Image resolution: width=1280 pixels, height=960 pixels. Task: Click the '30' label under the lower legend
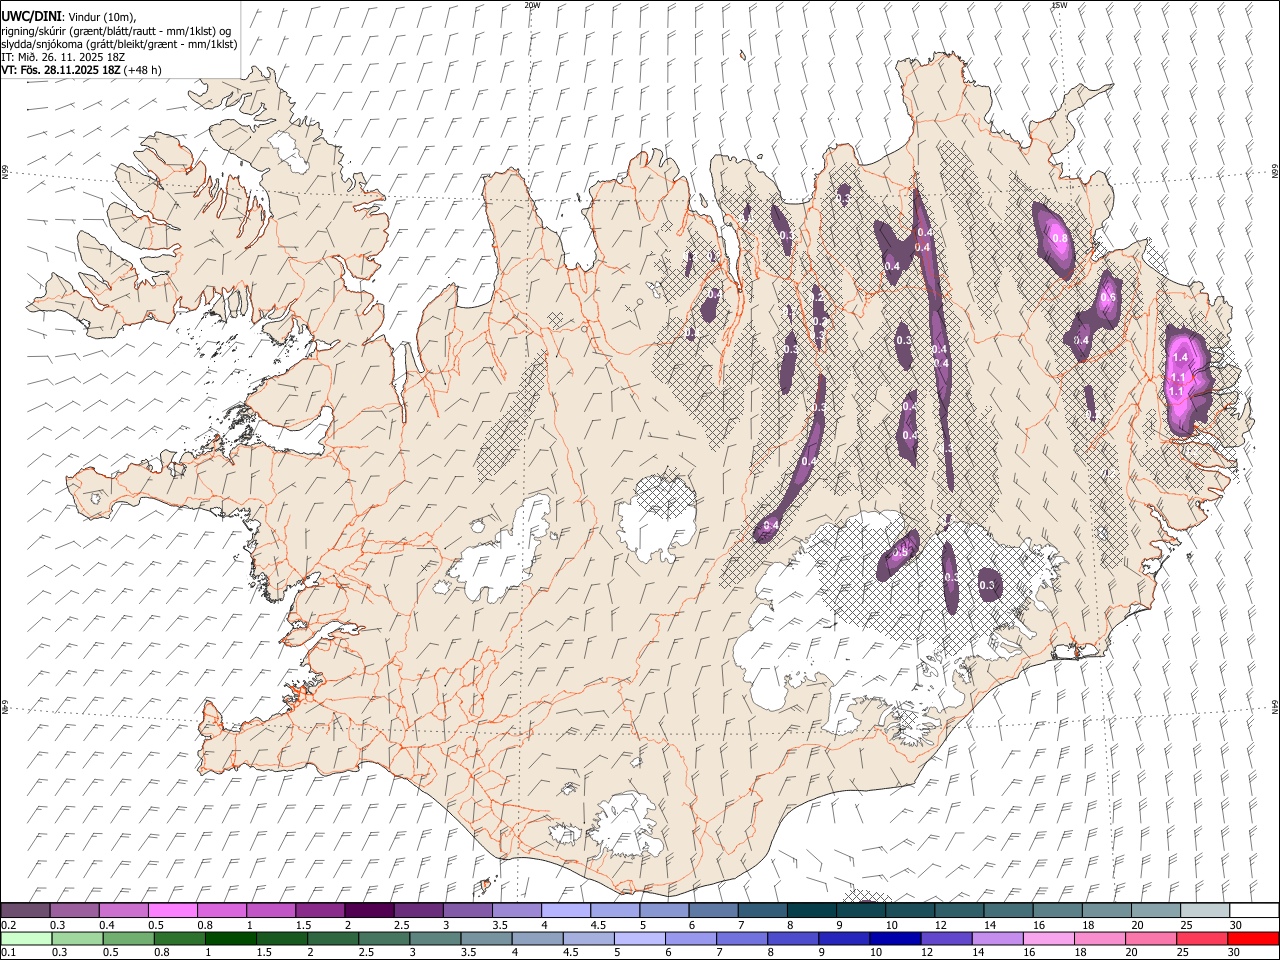[1234, 952]
